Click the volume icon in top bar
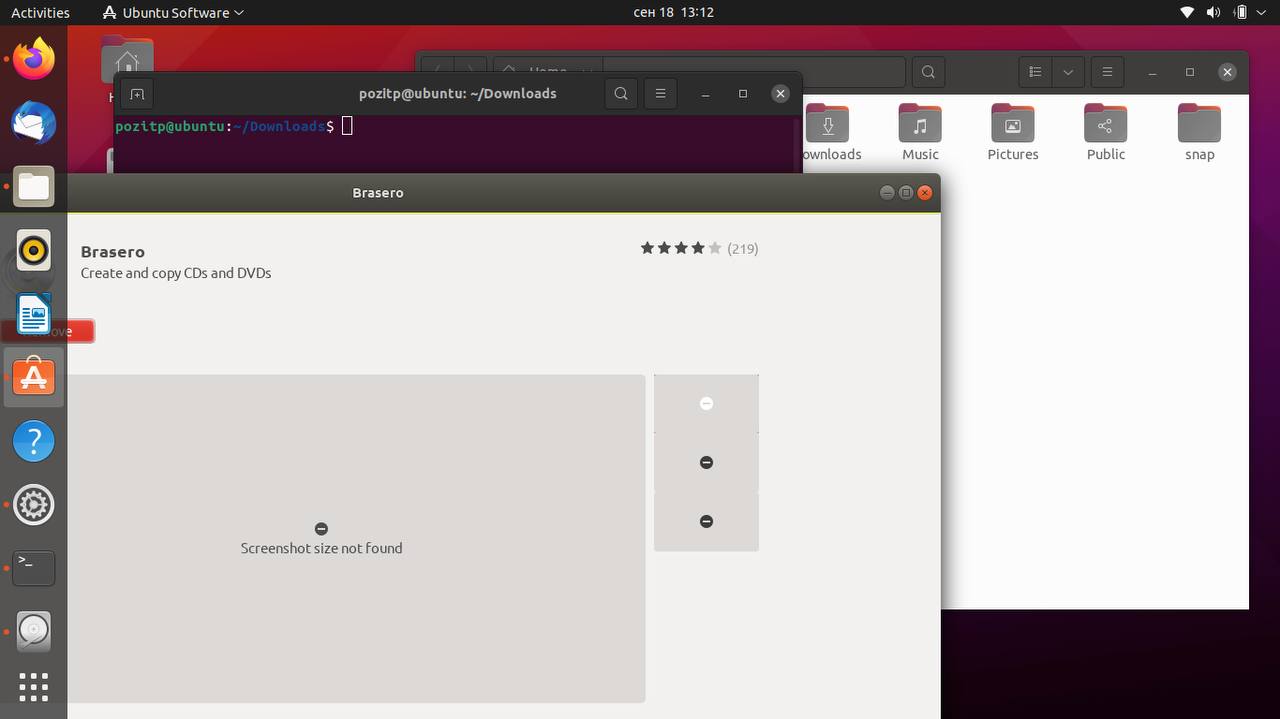Screen dimensions: 1280x719 (1213, 13)
